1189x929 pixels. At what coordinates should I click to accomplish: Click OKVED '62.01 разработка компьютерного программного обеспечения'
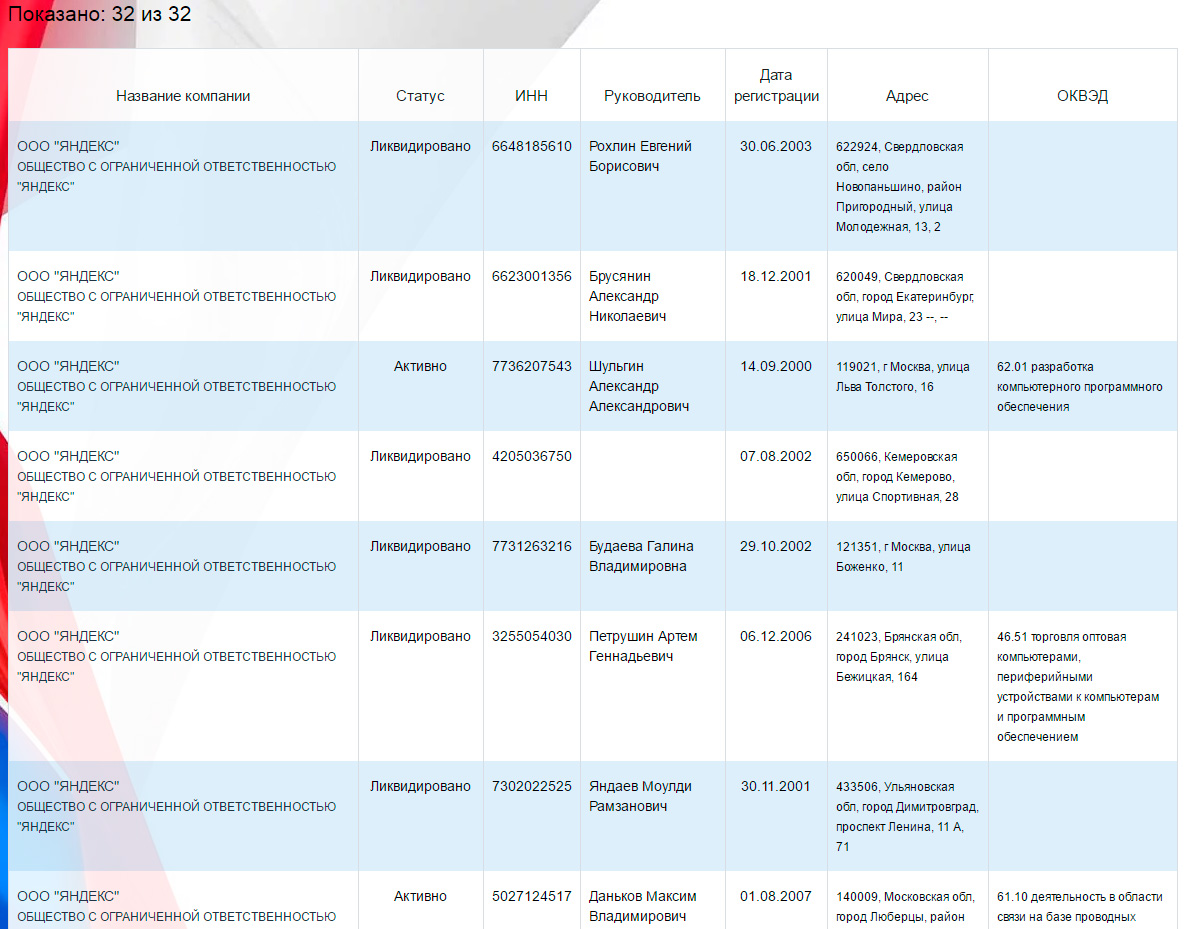1080,387
